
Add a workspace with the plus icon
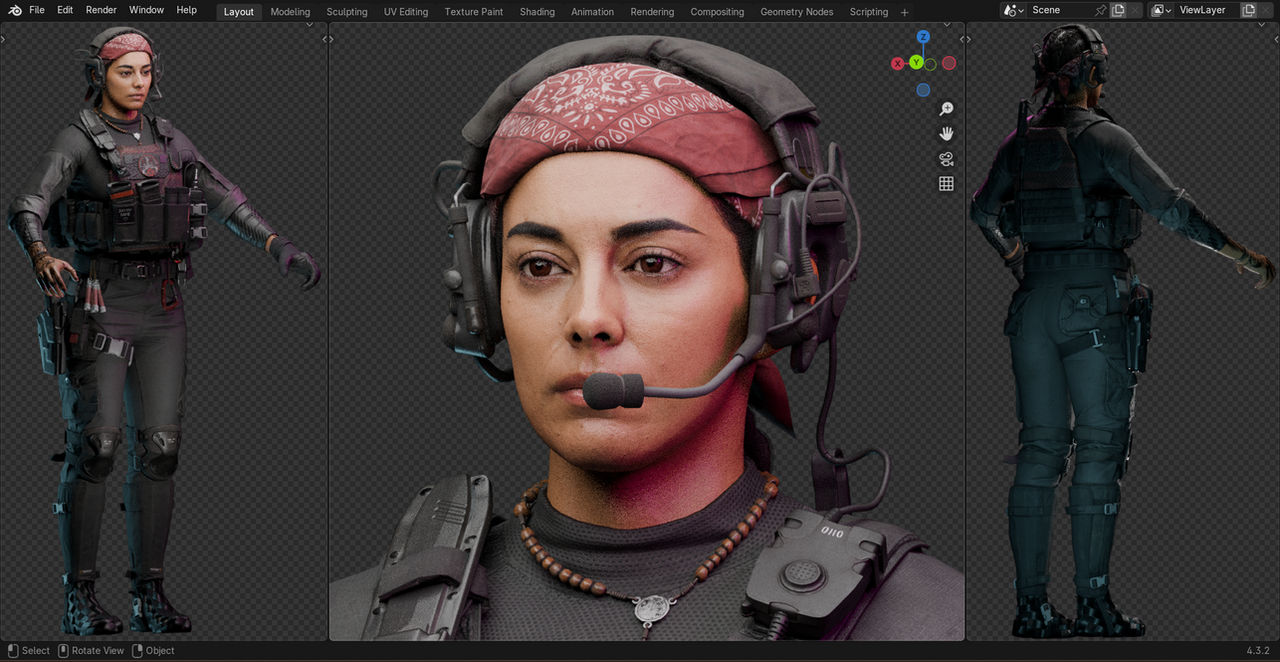[x=905, y=12]
